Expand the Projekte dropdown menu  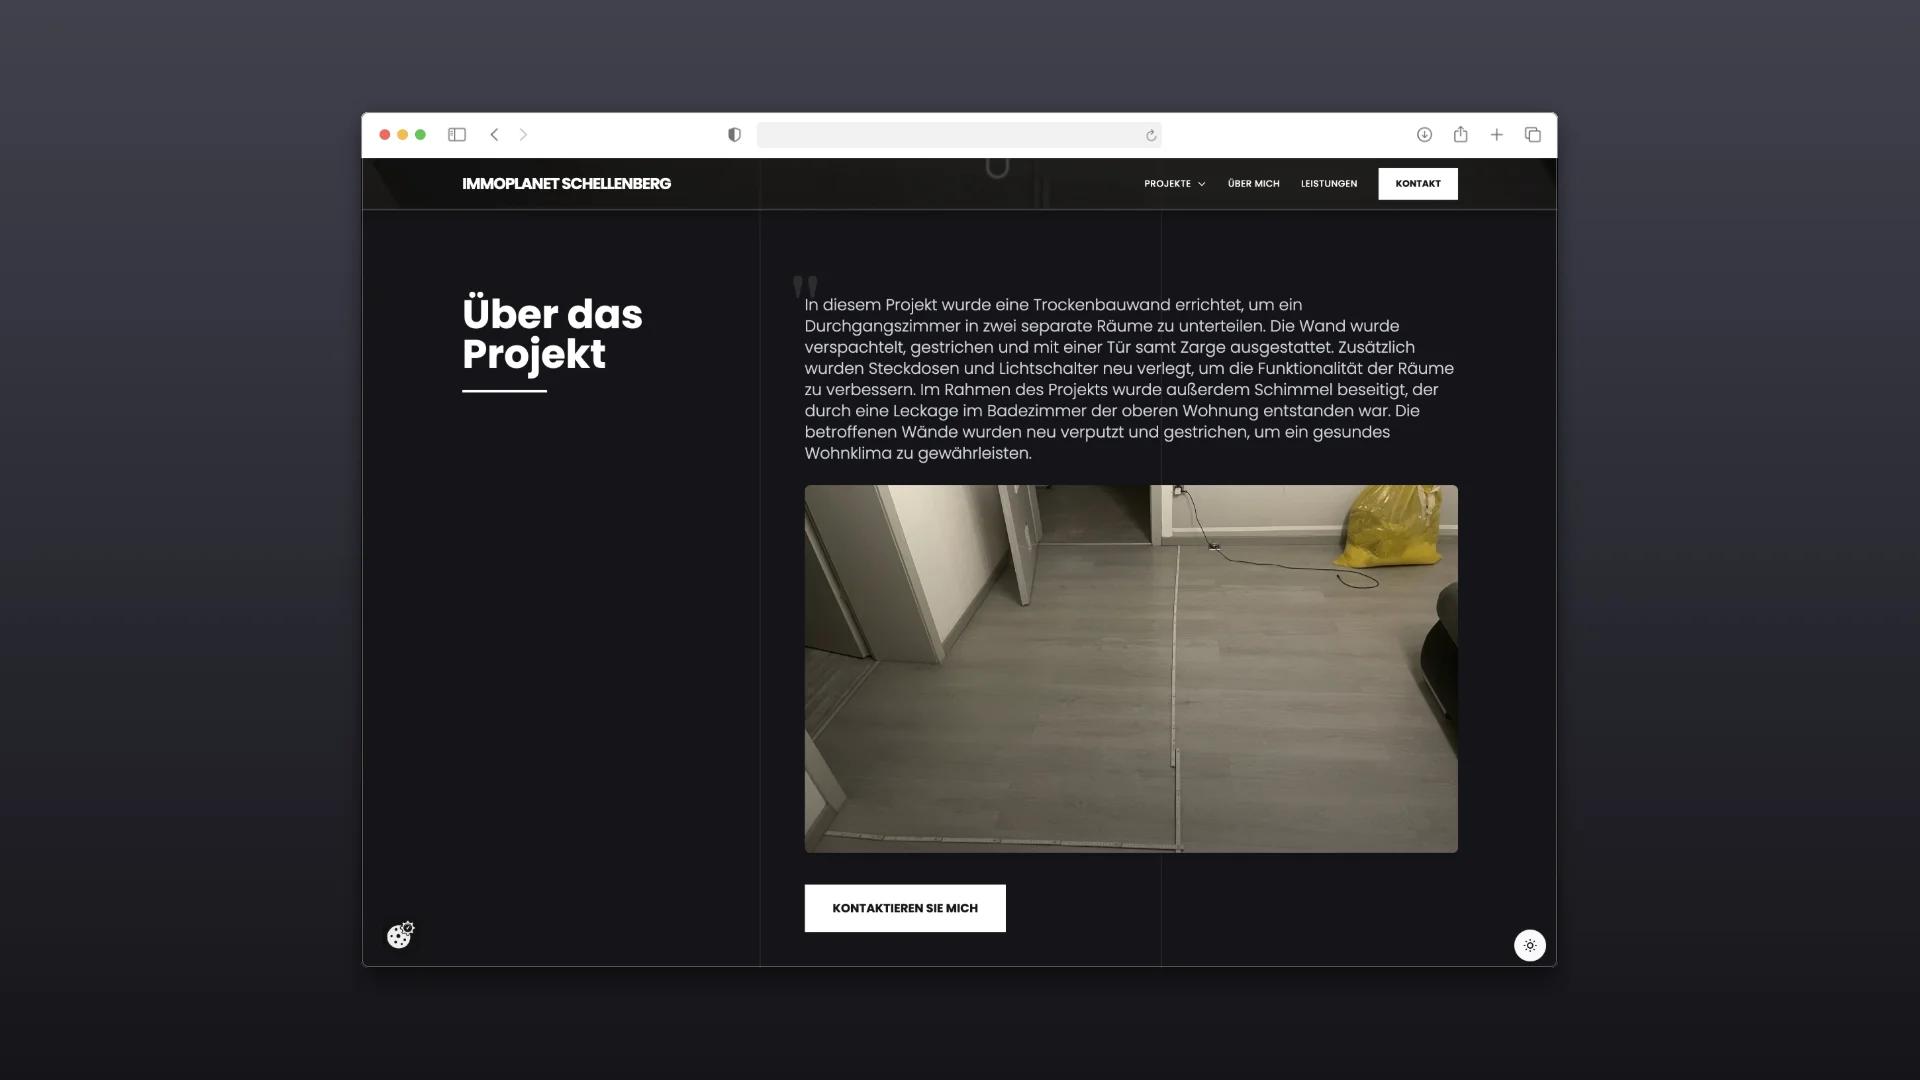click(1175, 184)
